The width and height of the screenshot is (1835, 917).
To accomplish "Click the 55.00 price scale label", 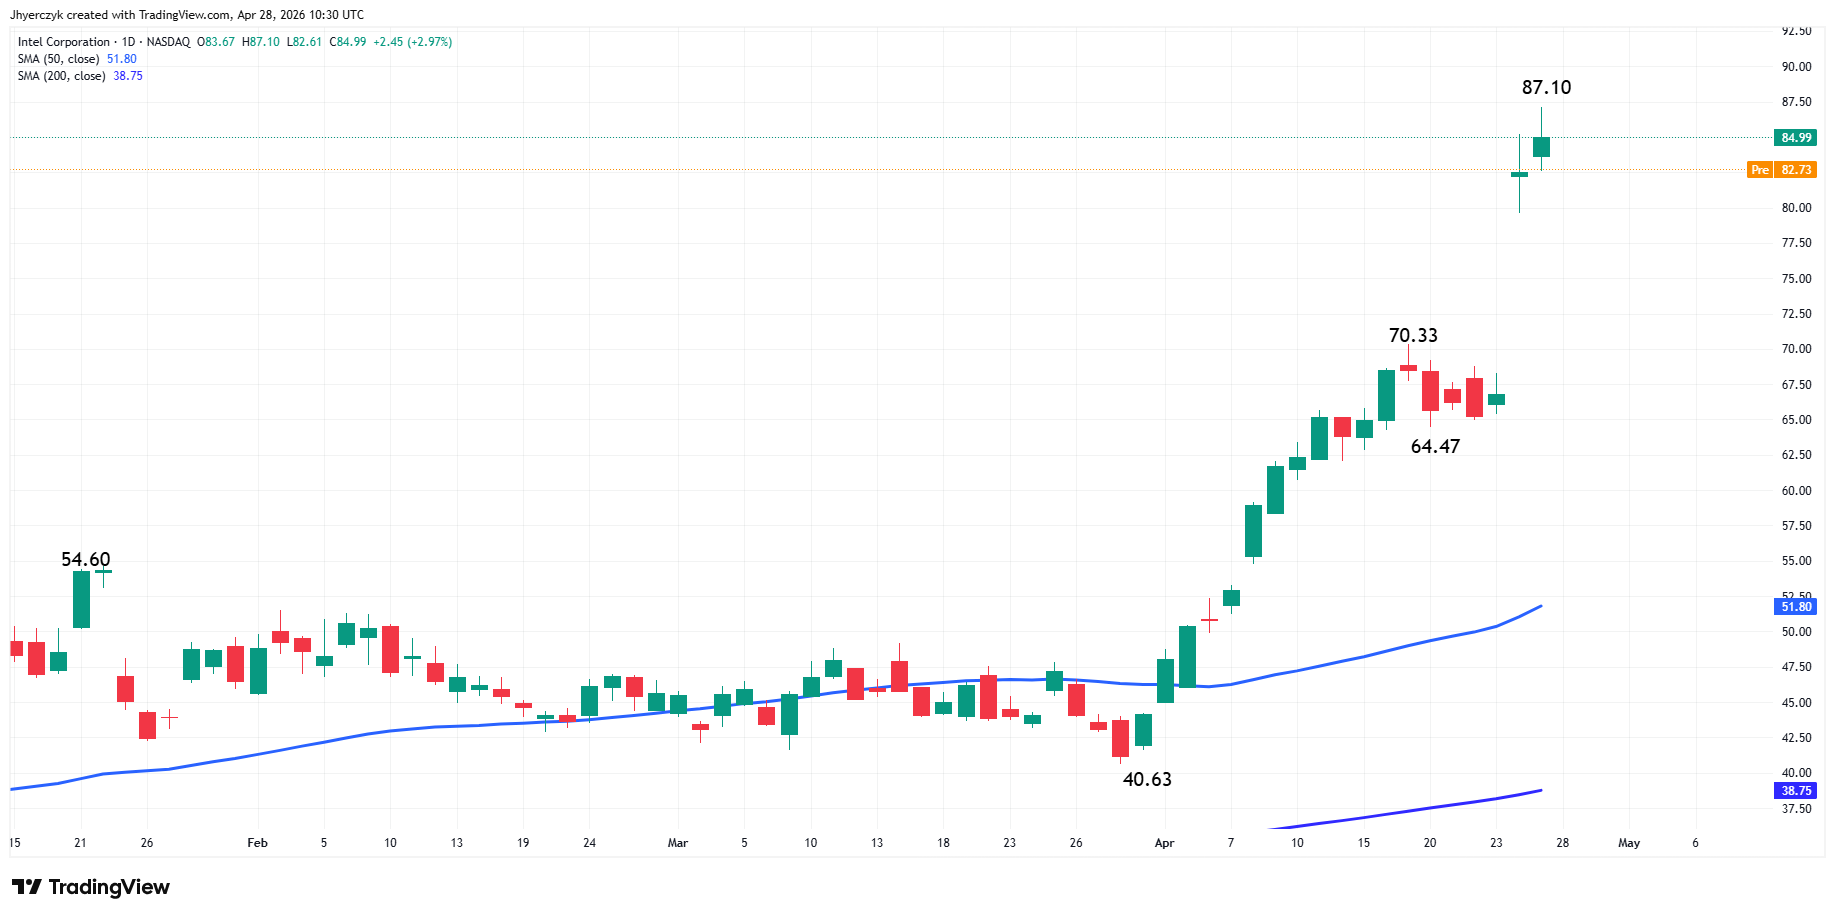I will tap(1796, 561).
